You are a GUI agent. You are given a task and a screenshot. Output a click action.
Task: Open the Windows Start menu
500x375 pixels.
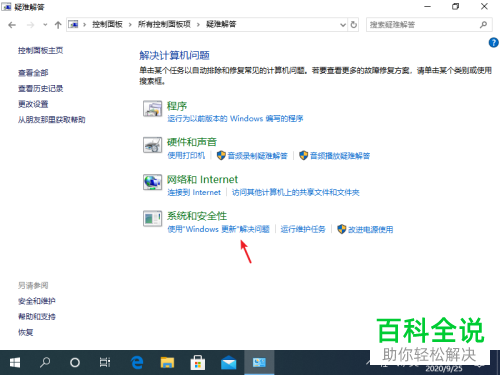[x=15, y=362]
